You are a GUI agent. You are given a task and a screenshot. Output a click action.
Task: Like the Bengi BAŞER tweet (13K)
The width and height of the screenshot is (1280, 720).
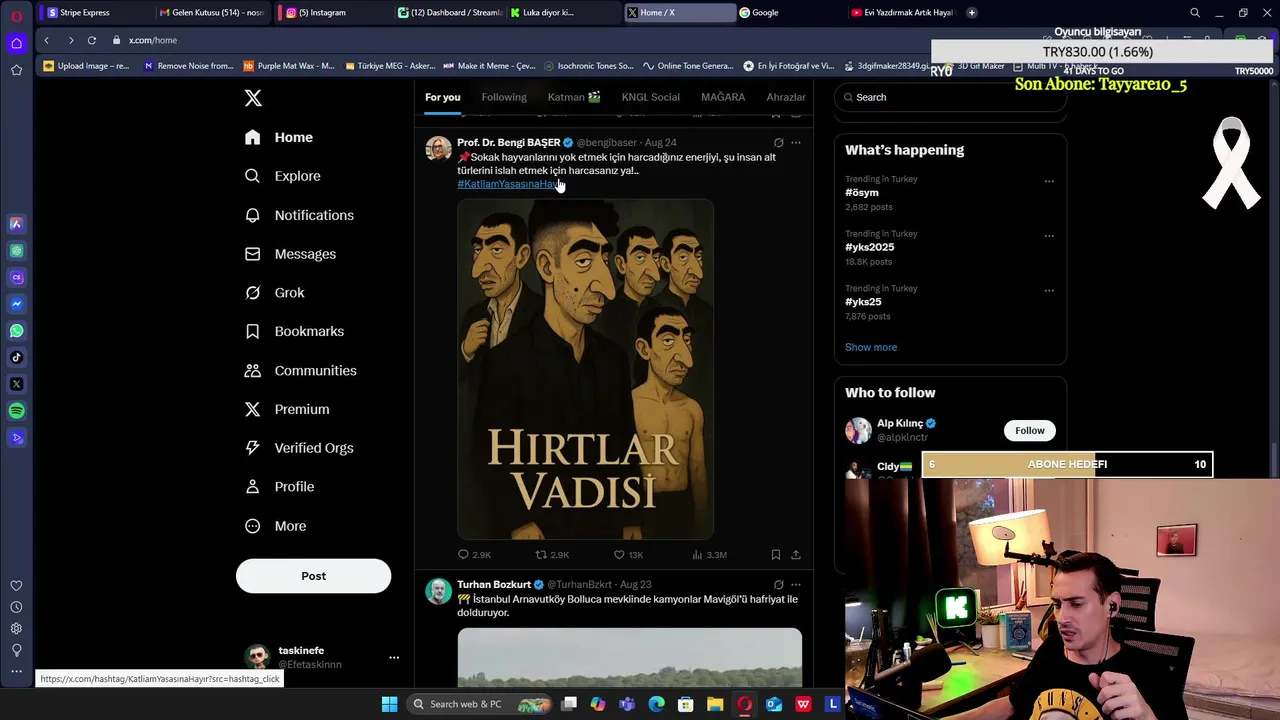coord(628,555)
